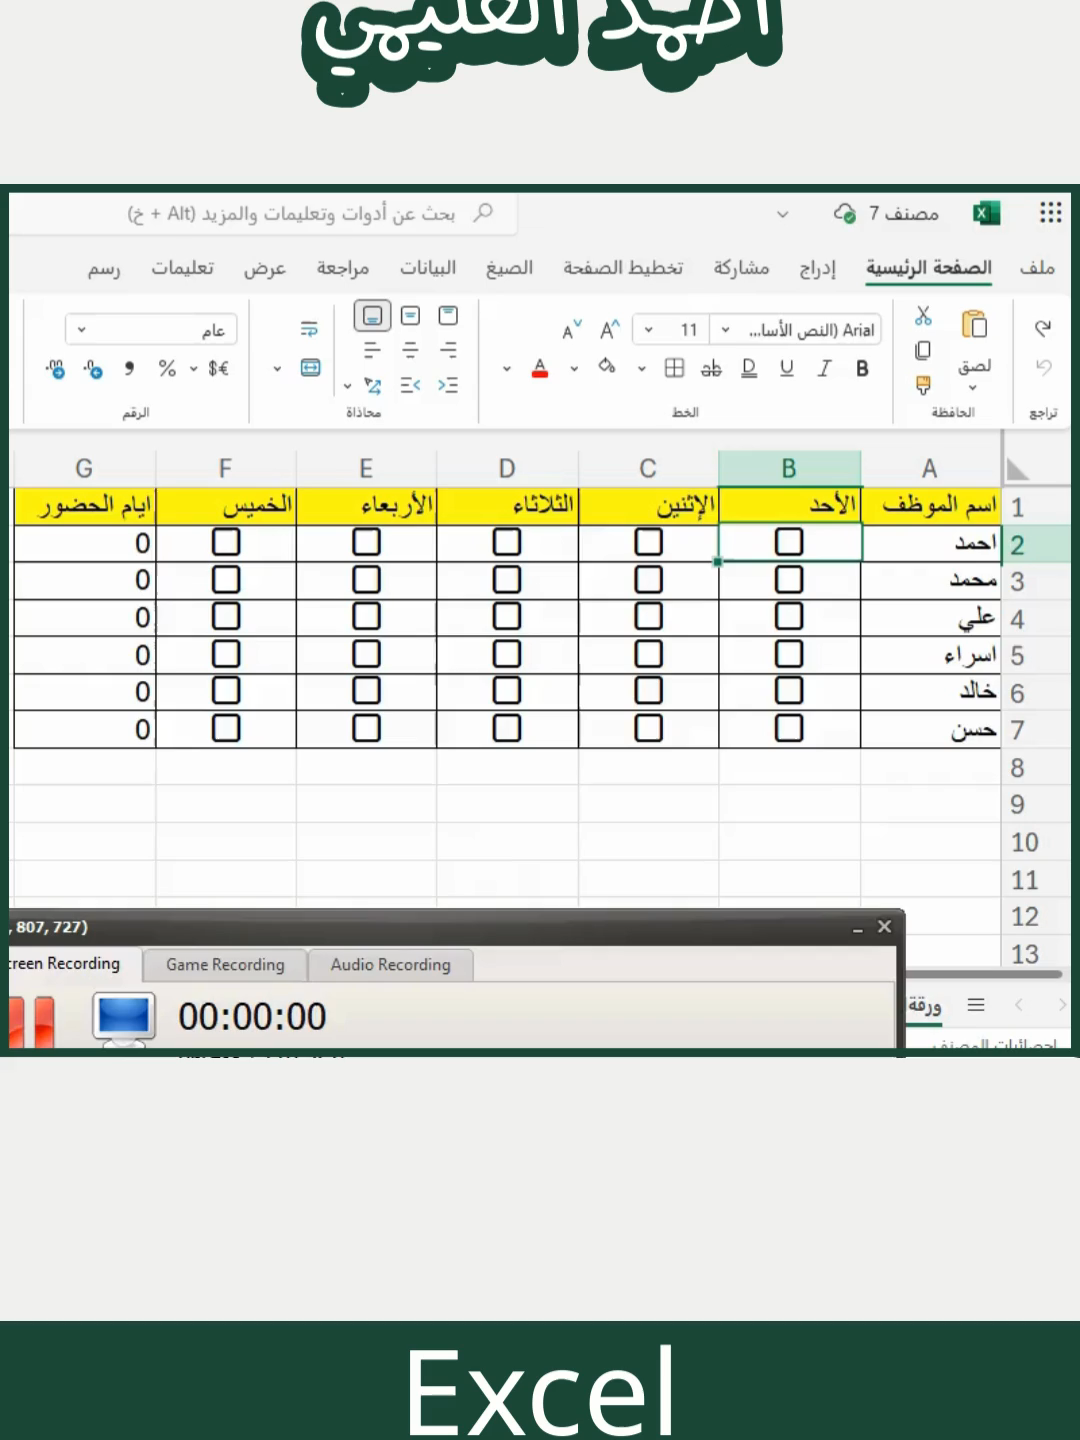The image size is (1080, 1440).
Task: Apply double underline formatting
Action: click(749, 369)
